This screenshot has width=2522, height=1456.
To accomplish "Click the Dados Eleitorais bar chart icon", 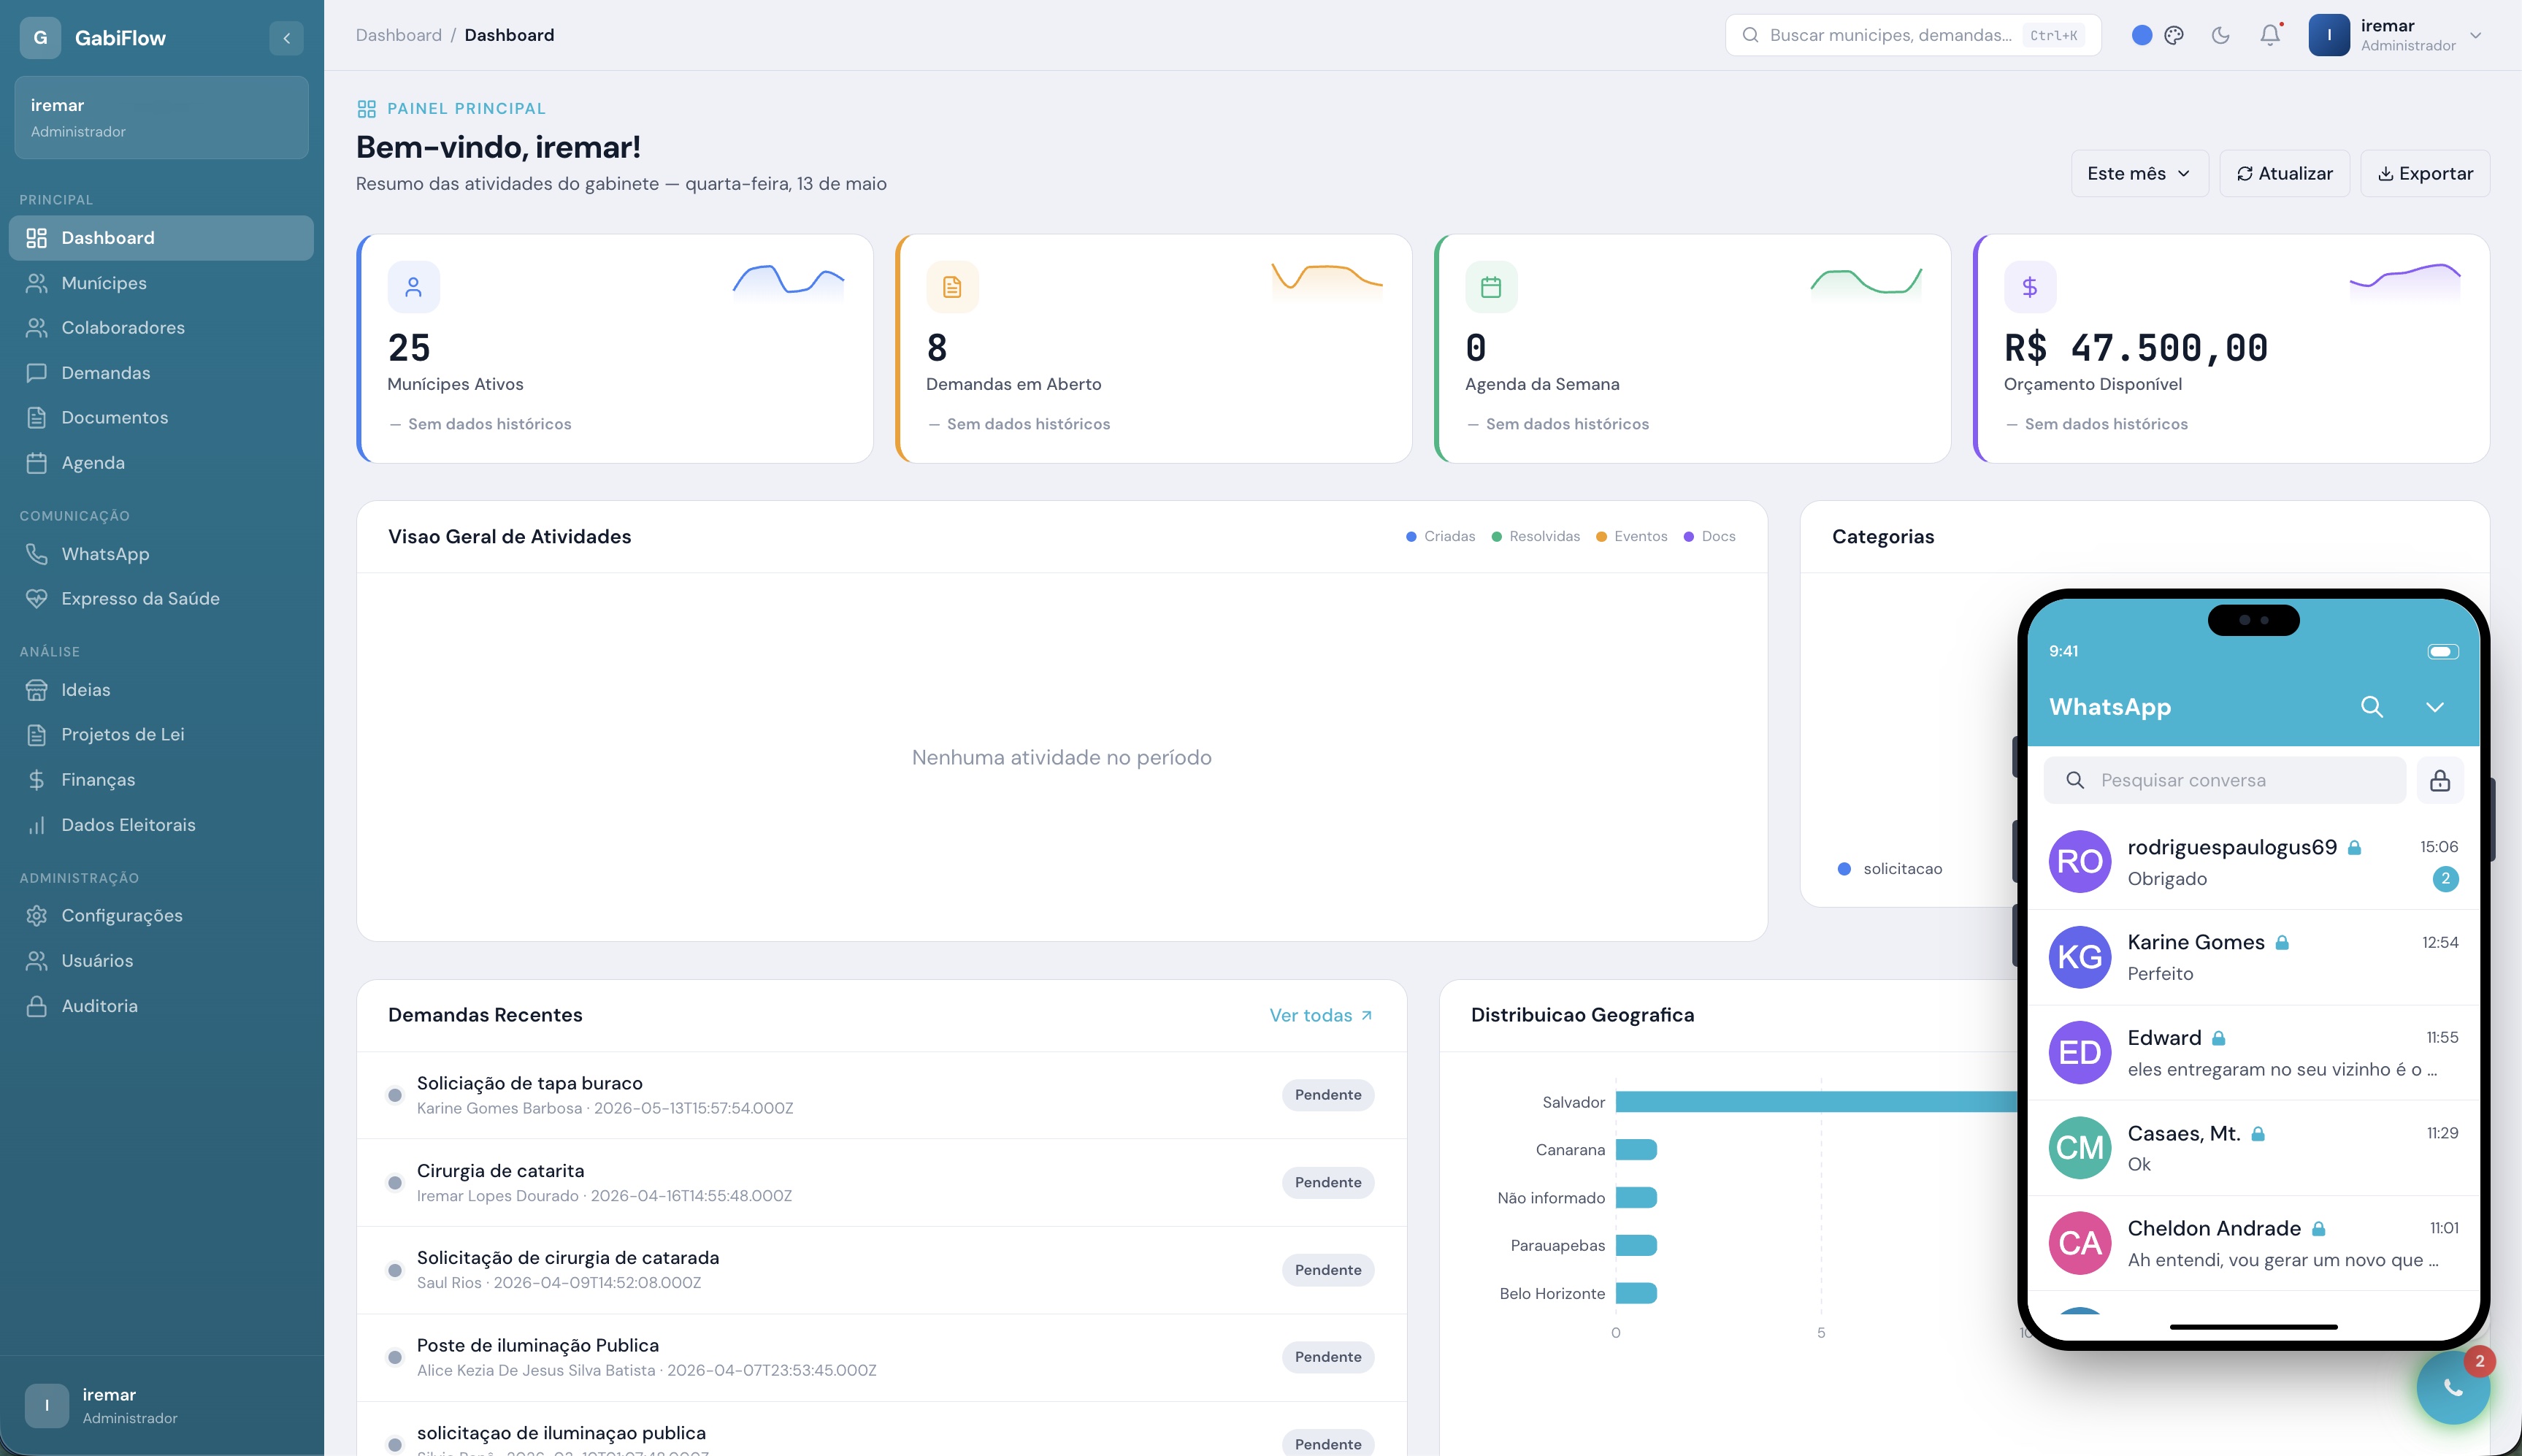I will point(37,825).
